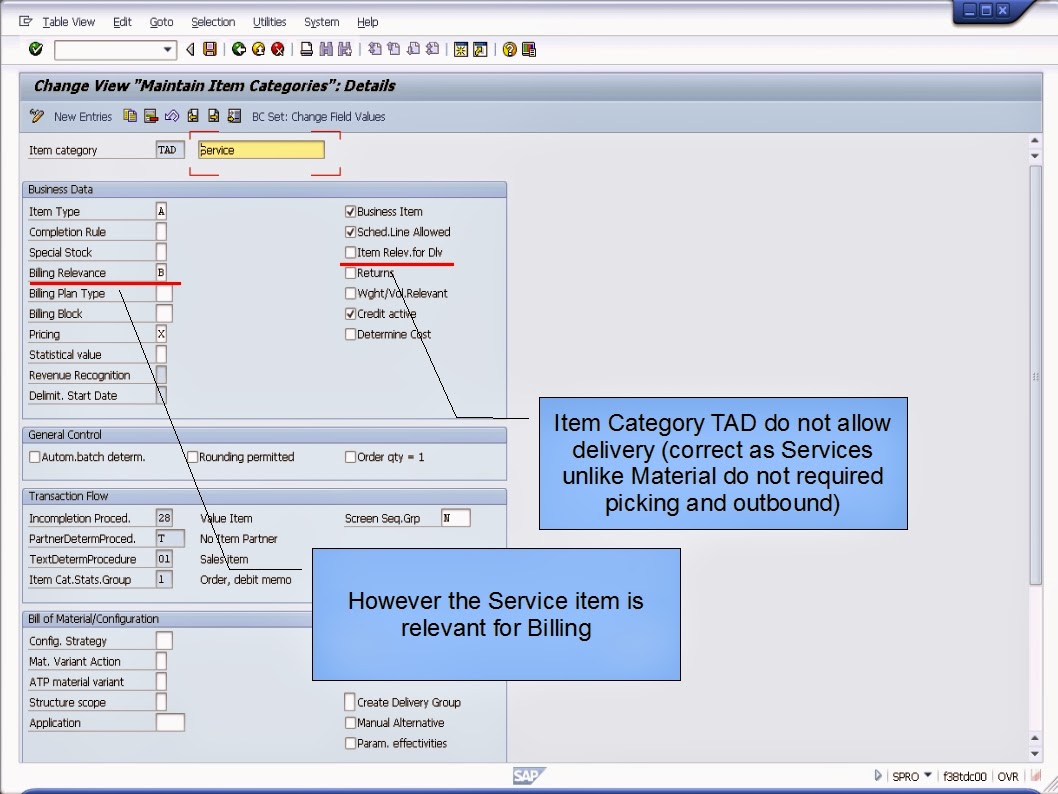Viewport: 1058px width, 794px height.
Task: Click the Create New Session icon
Action: click(461, 49)
